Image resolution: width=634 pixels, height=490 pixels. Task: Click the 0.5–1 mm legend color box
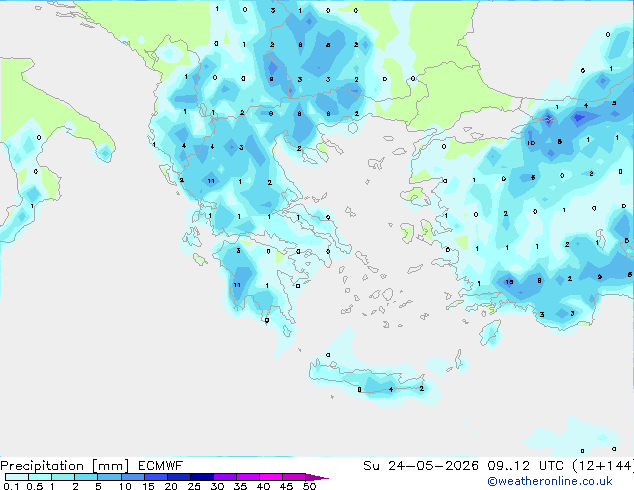pos(40,477)
